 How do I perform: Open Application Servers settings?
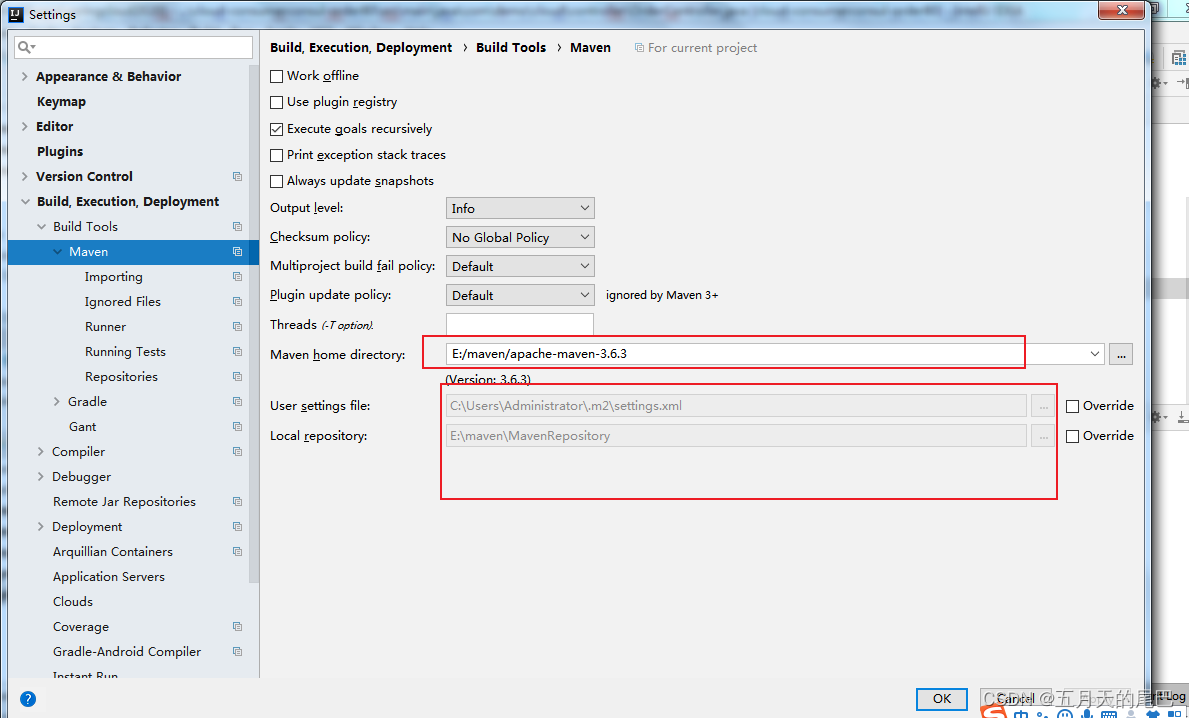(108, 577)
